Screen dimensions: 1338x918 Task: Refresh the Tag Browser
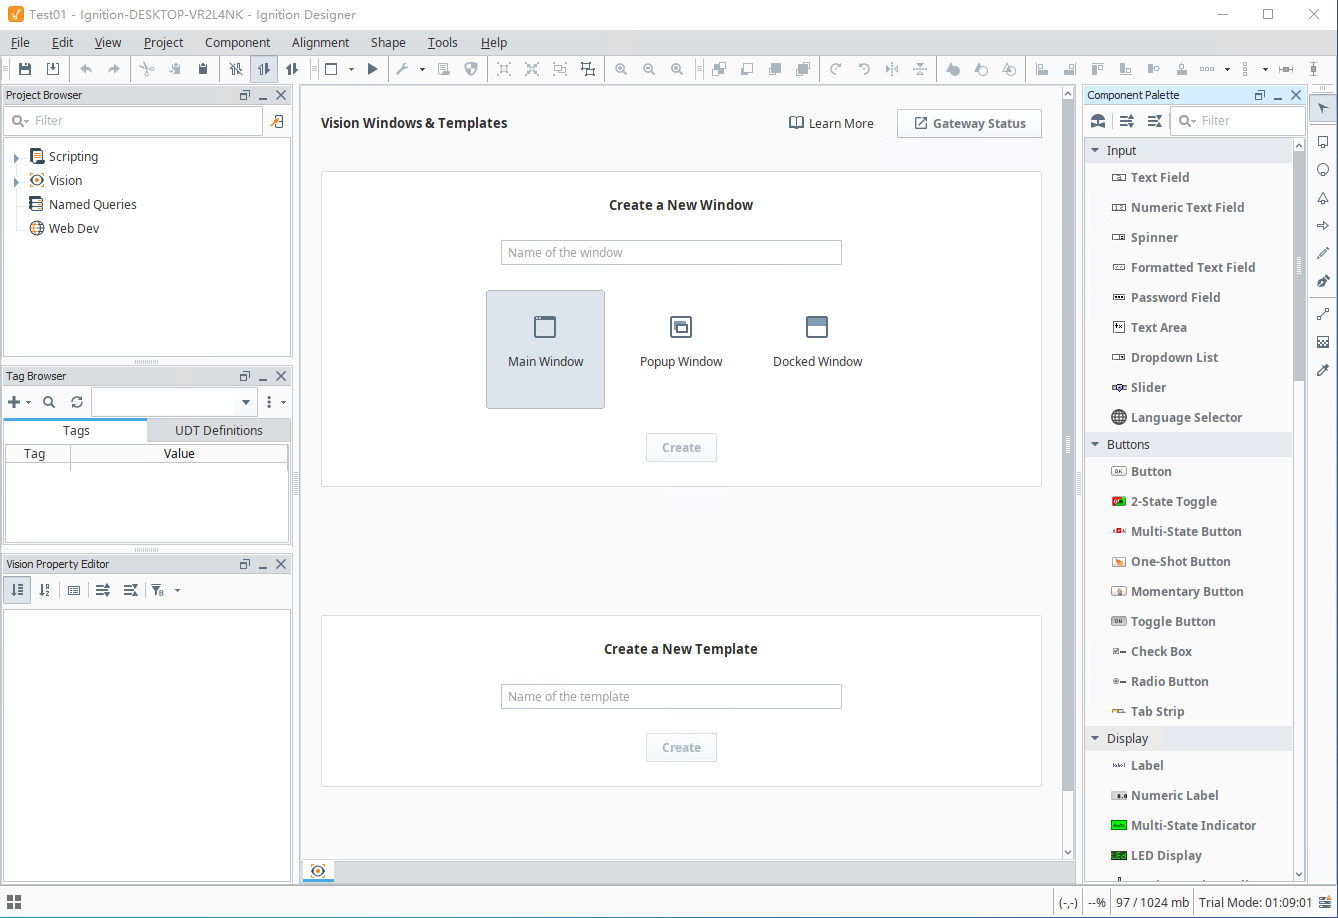click(77, 402)
